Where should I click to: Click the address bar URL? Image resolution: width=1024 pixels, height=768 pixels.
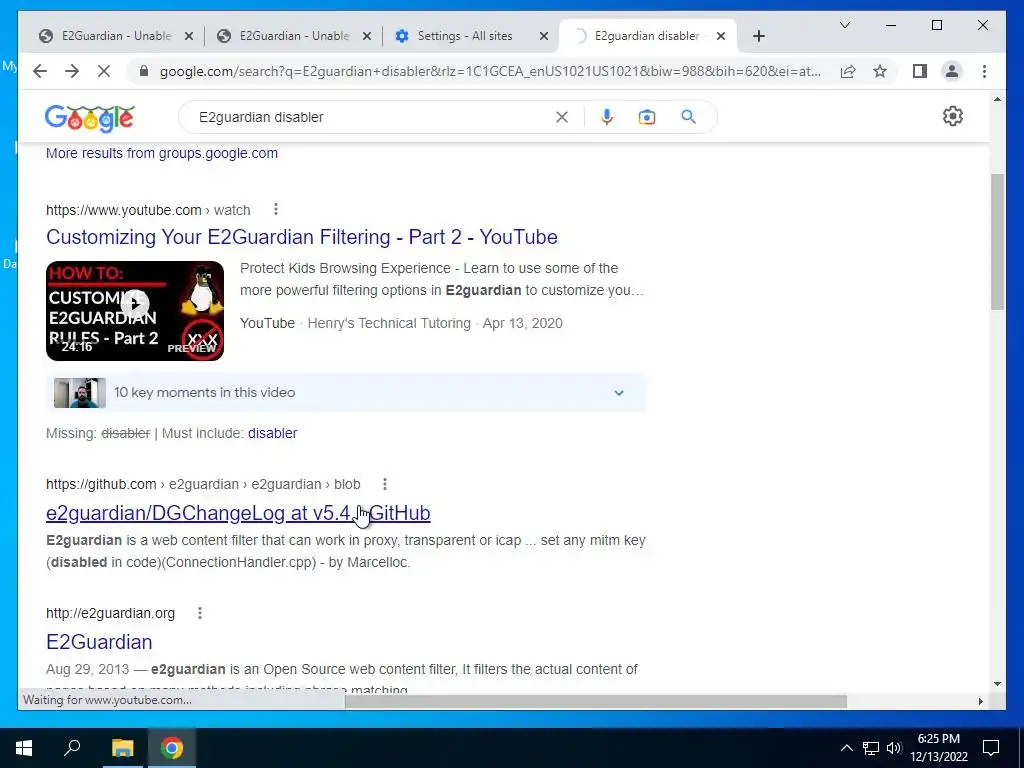click(x=490, y=71)
